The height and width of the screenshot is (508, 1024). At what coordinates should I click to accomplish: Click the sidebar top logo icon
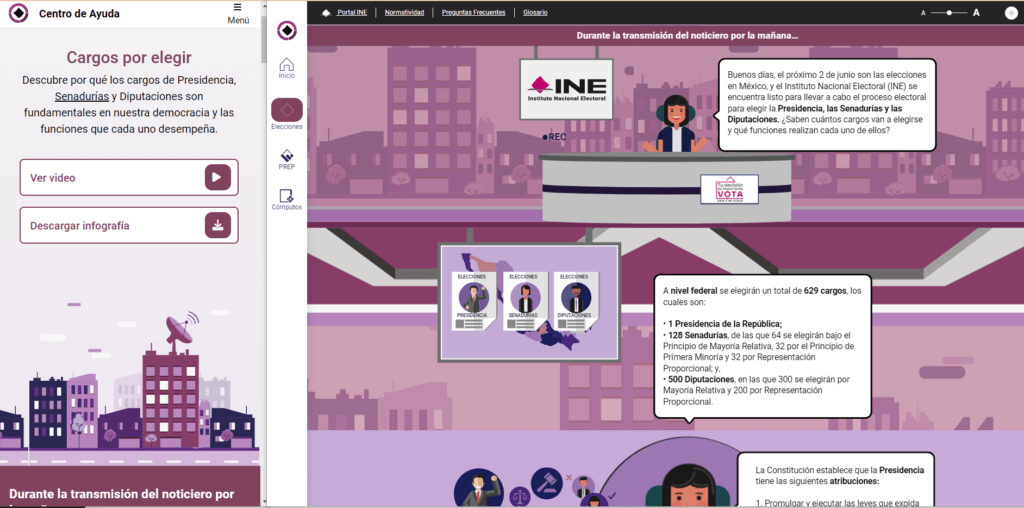[287, 30]
